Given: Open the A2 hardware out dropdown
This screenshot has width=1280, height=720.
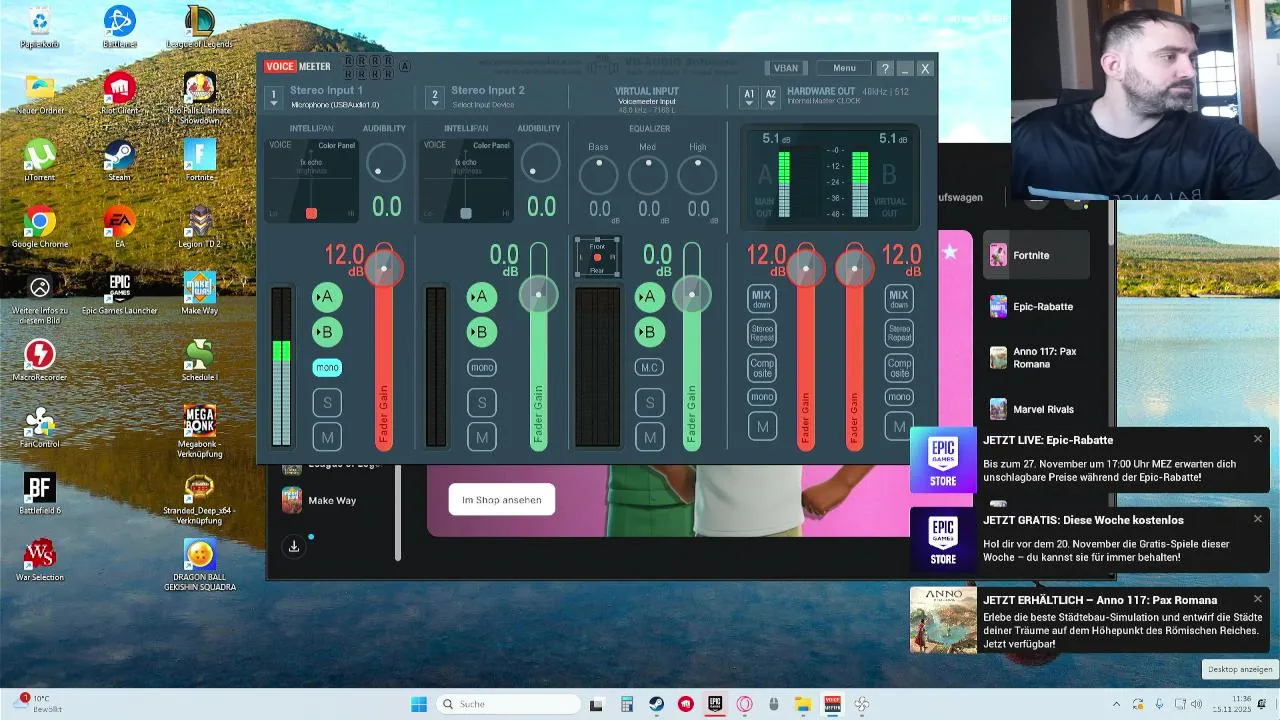Looking at the screenshot, I should click(x=770, y=97).
